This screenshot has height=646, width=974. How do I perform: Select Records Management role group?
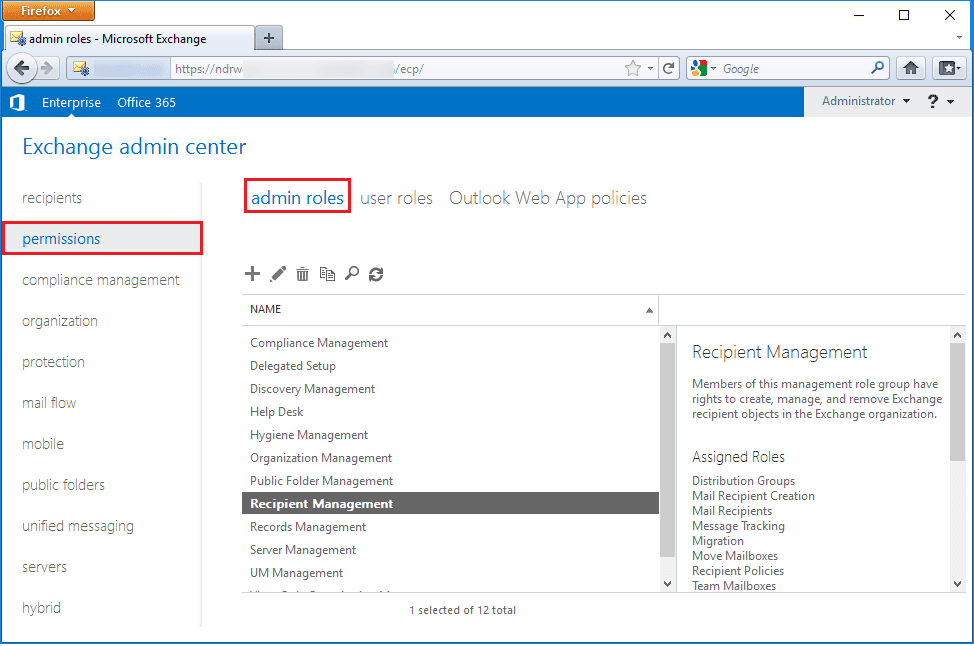pos(450,527)
